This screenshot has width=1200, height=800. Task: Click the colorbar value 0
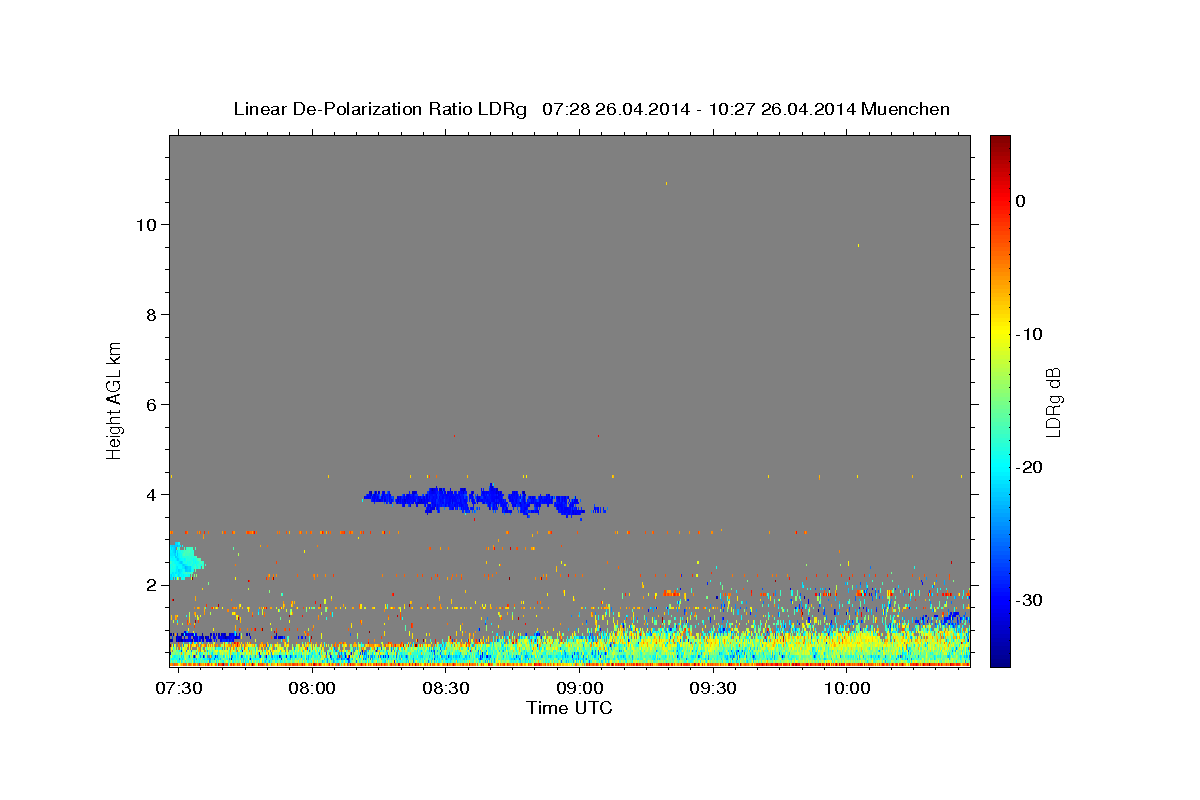1020,201
